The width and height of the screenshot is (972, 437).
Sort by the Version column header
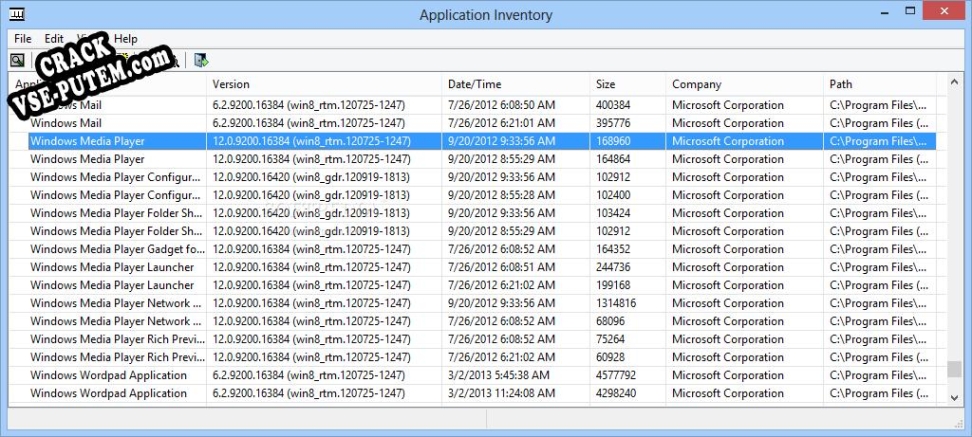(324, 84)
